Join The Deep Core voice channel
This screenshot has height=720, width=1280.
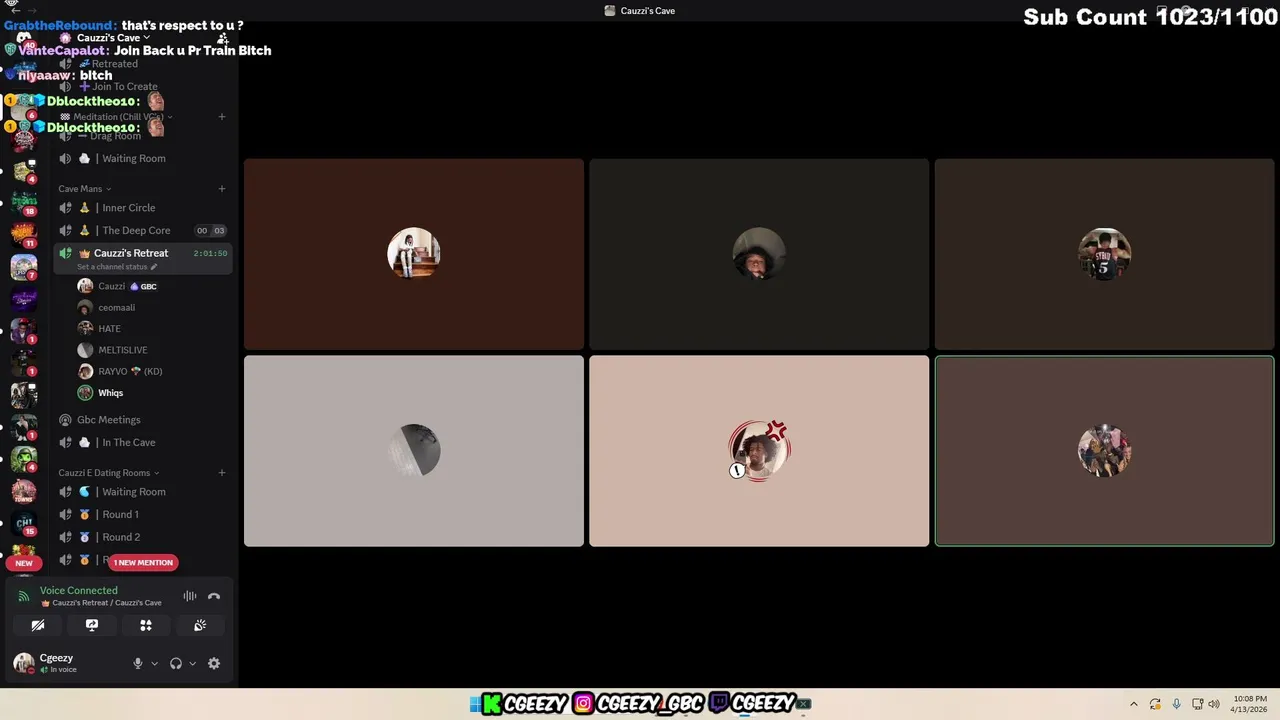pyautogui.click(x=143, y=231)
